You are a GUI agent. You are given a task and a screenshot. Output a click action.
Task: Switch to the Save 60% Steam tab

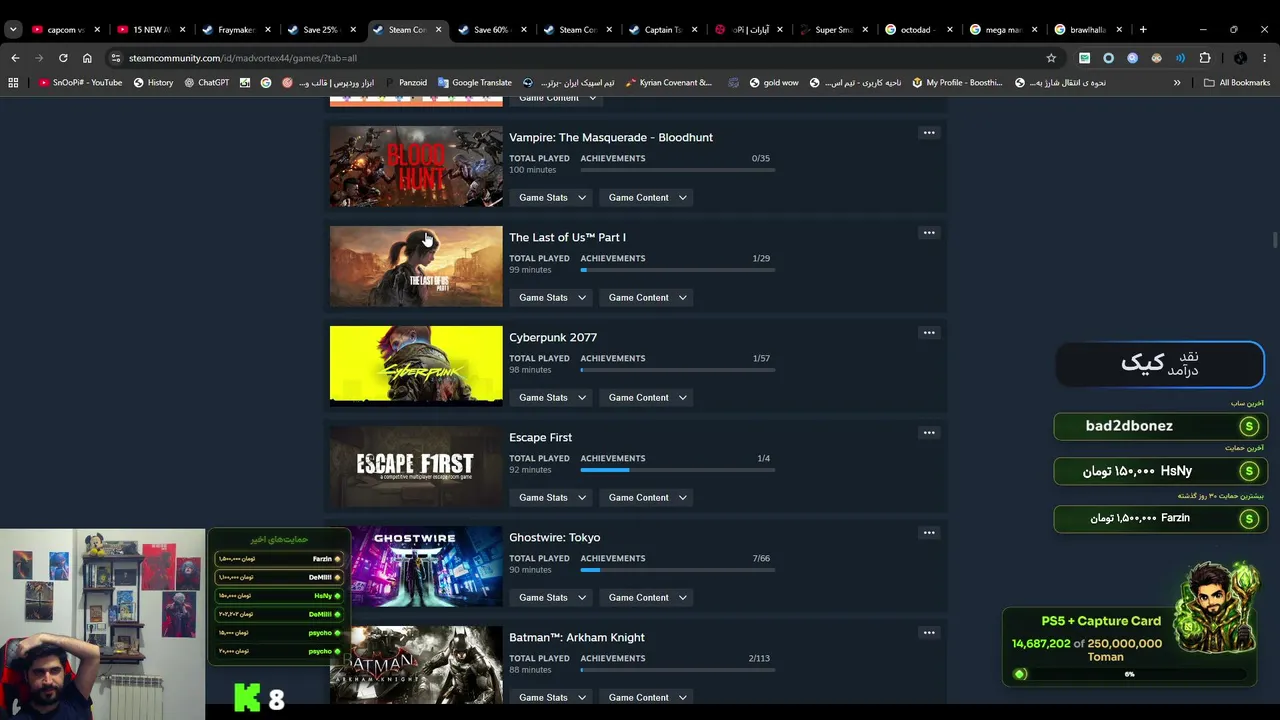491,30
